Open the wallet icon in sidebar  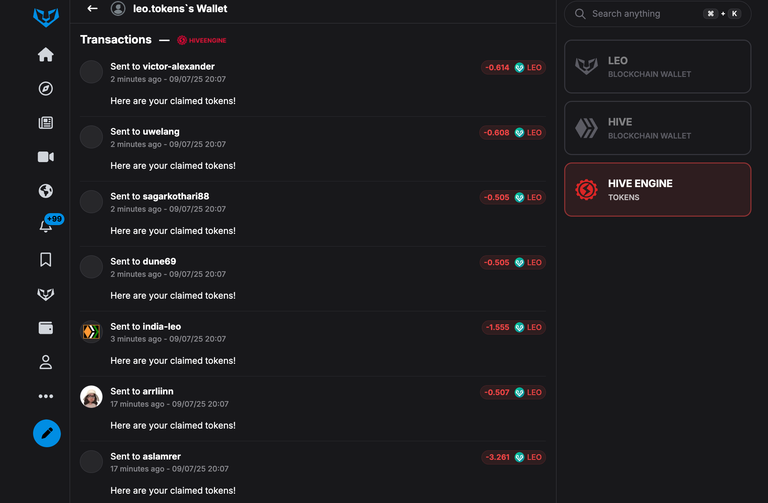[46, 328]
